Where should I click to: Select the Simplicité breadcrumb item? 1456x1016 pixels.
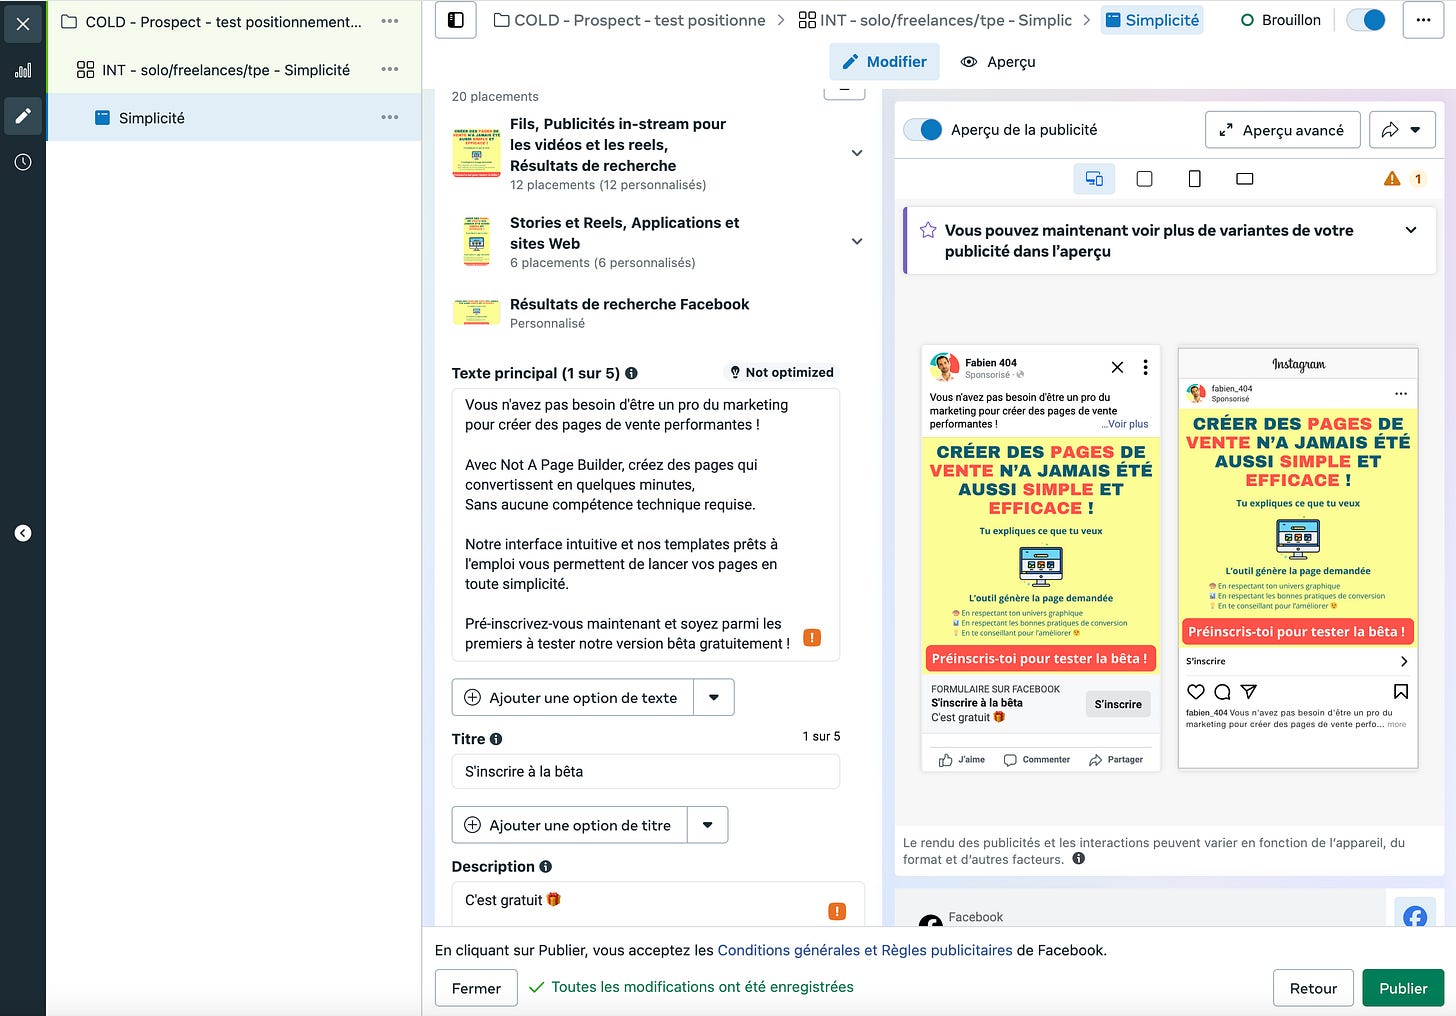(1152, 20)
